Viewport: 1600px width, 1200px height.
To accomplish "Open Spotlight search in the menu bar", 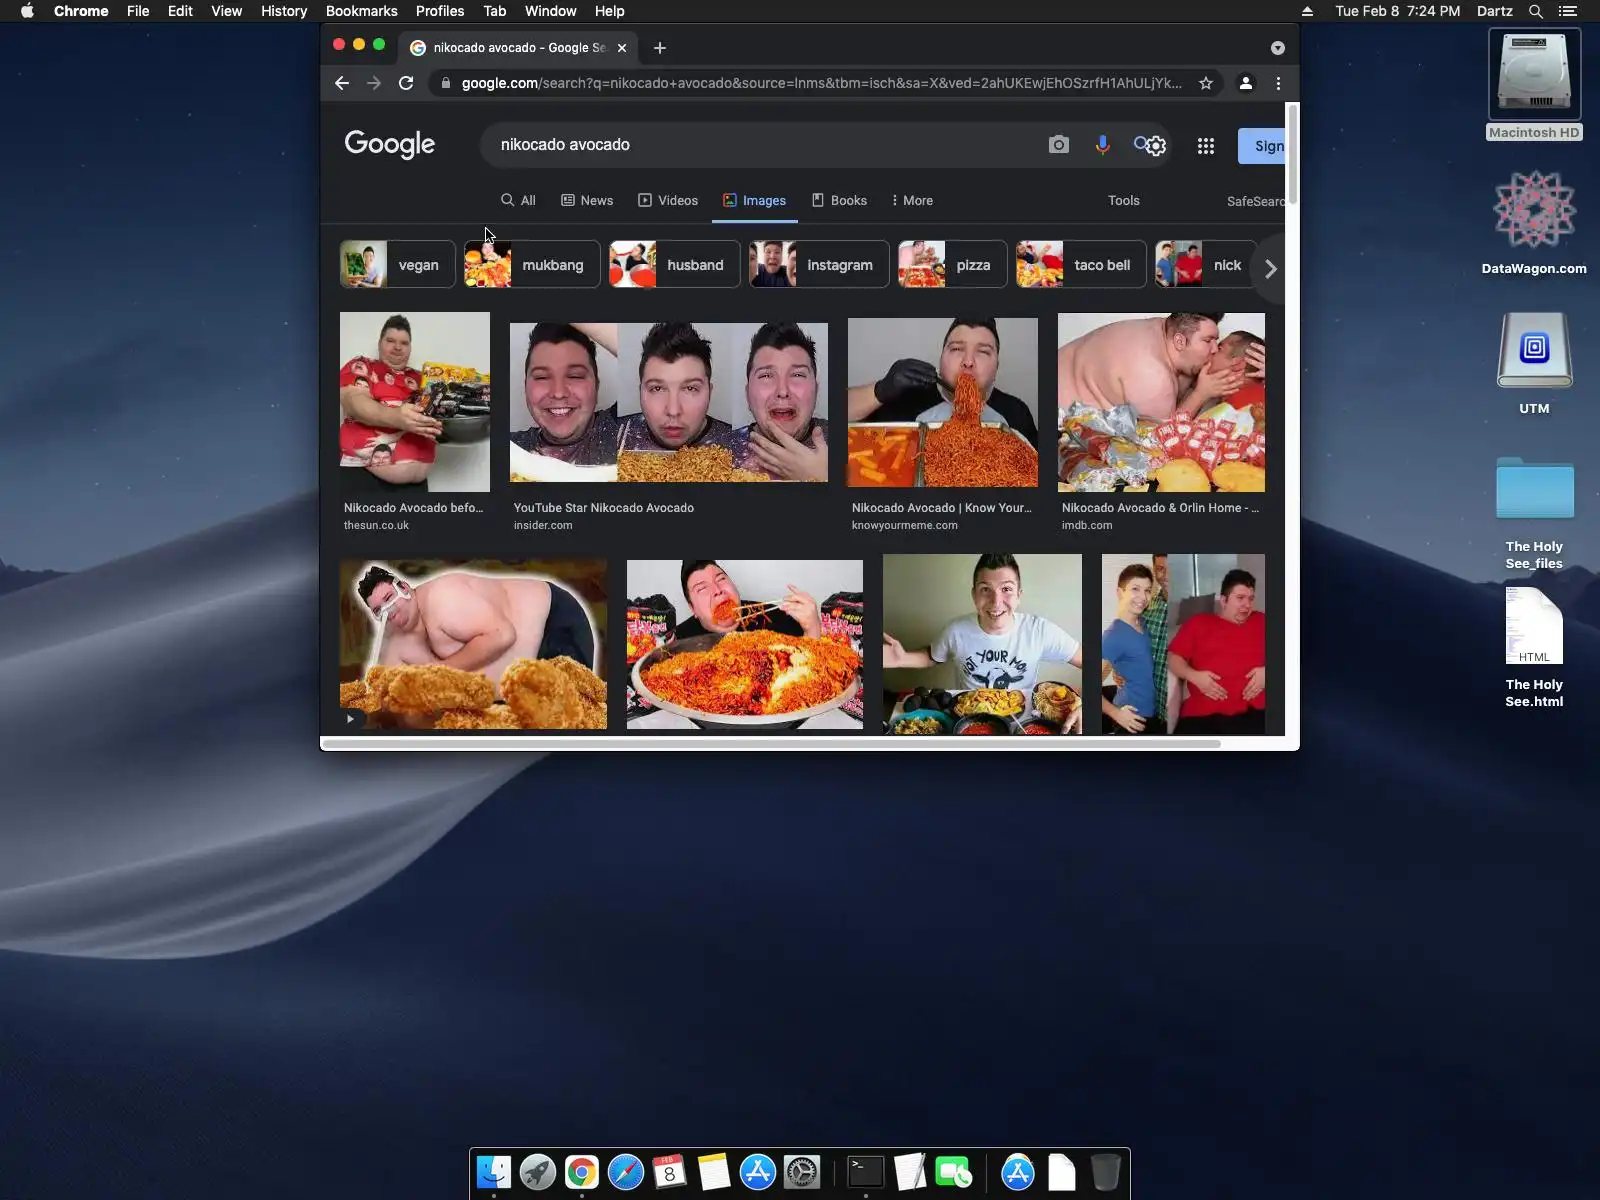I will (x=1536, y=11).
